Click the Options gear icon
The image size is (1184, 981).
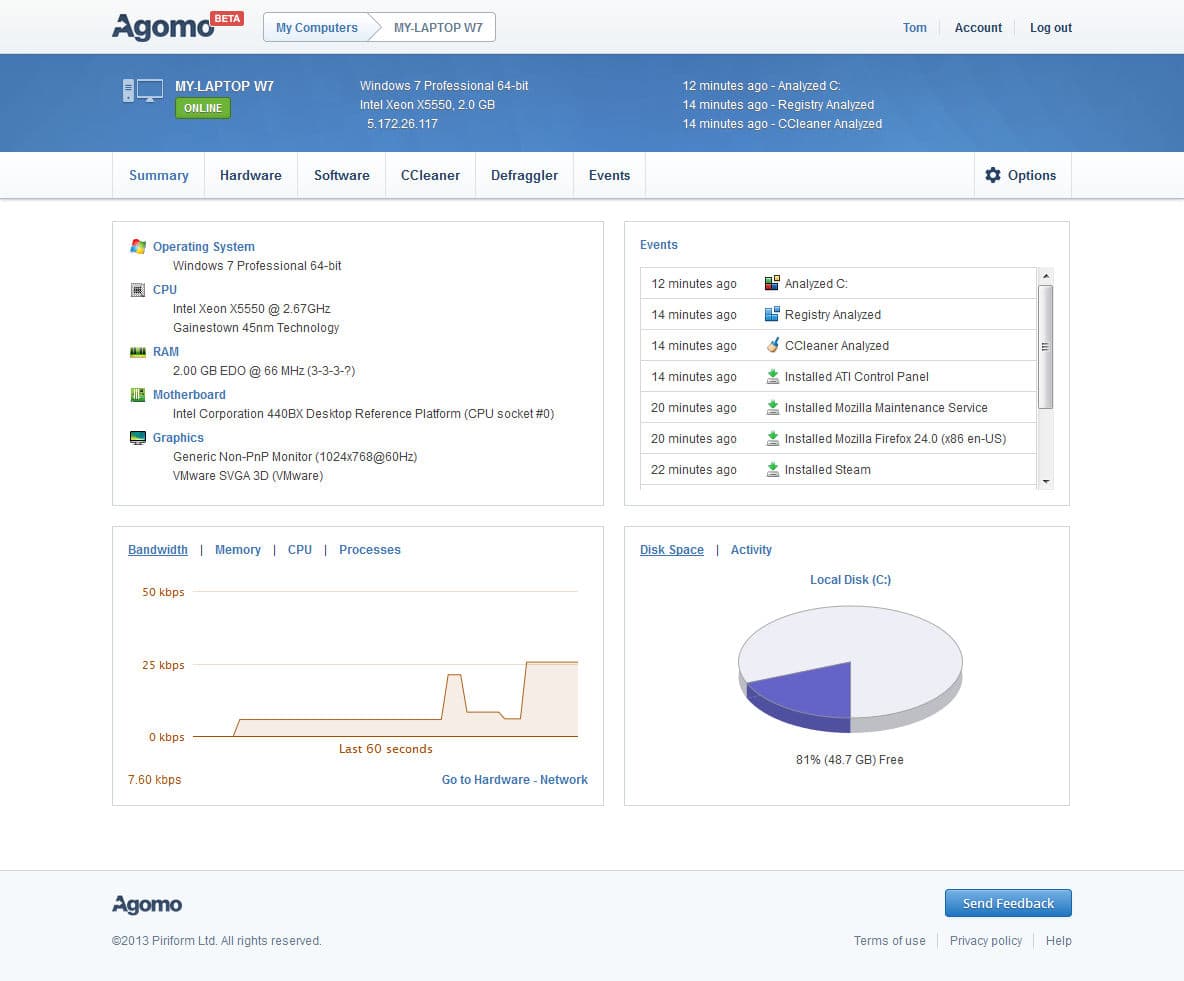(992, 175)
